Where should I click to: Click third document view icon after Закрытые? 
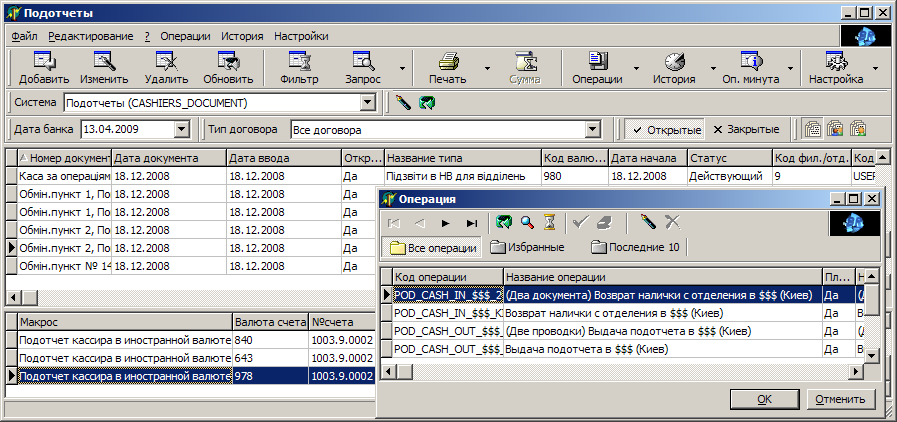pyautogui.click(x=858, y=129)
